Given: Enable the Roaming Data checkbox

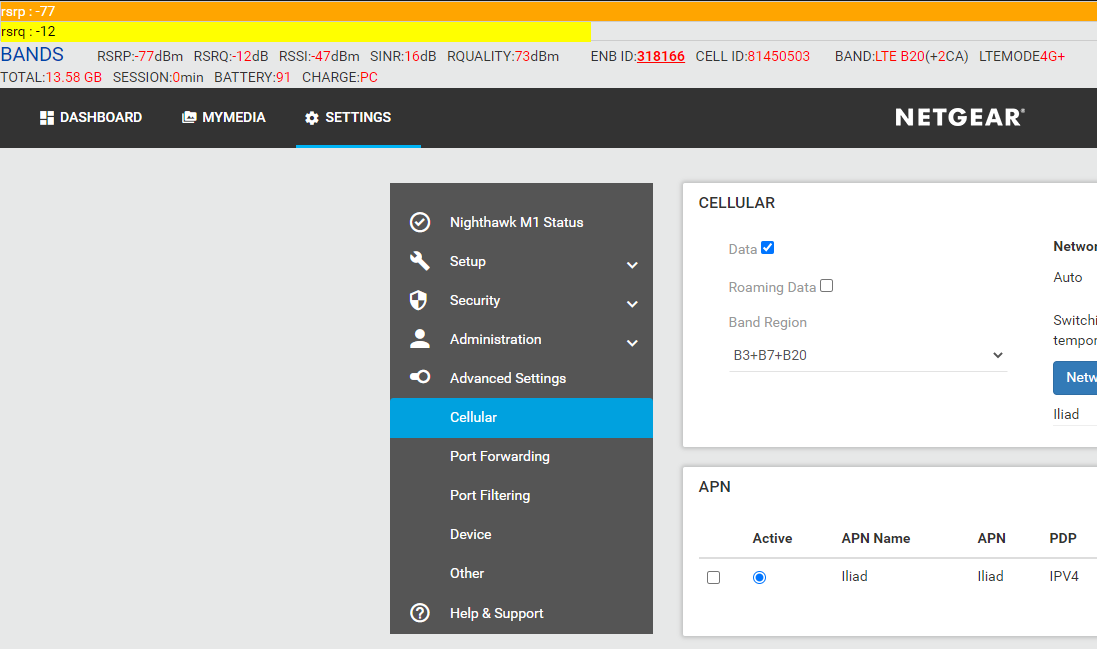Looking at the screenshot, I should (826, 285).
